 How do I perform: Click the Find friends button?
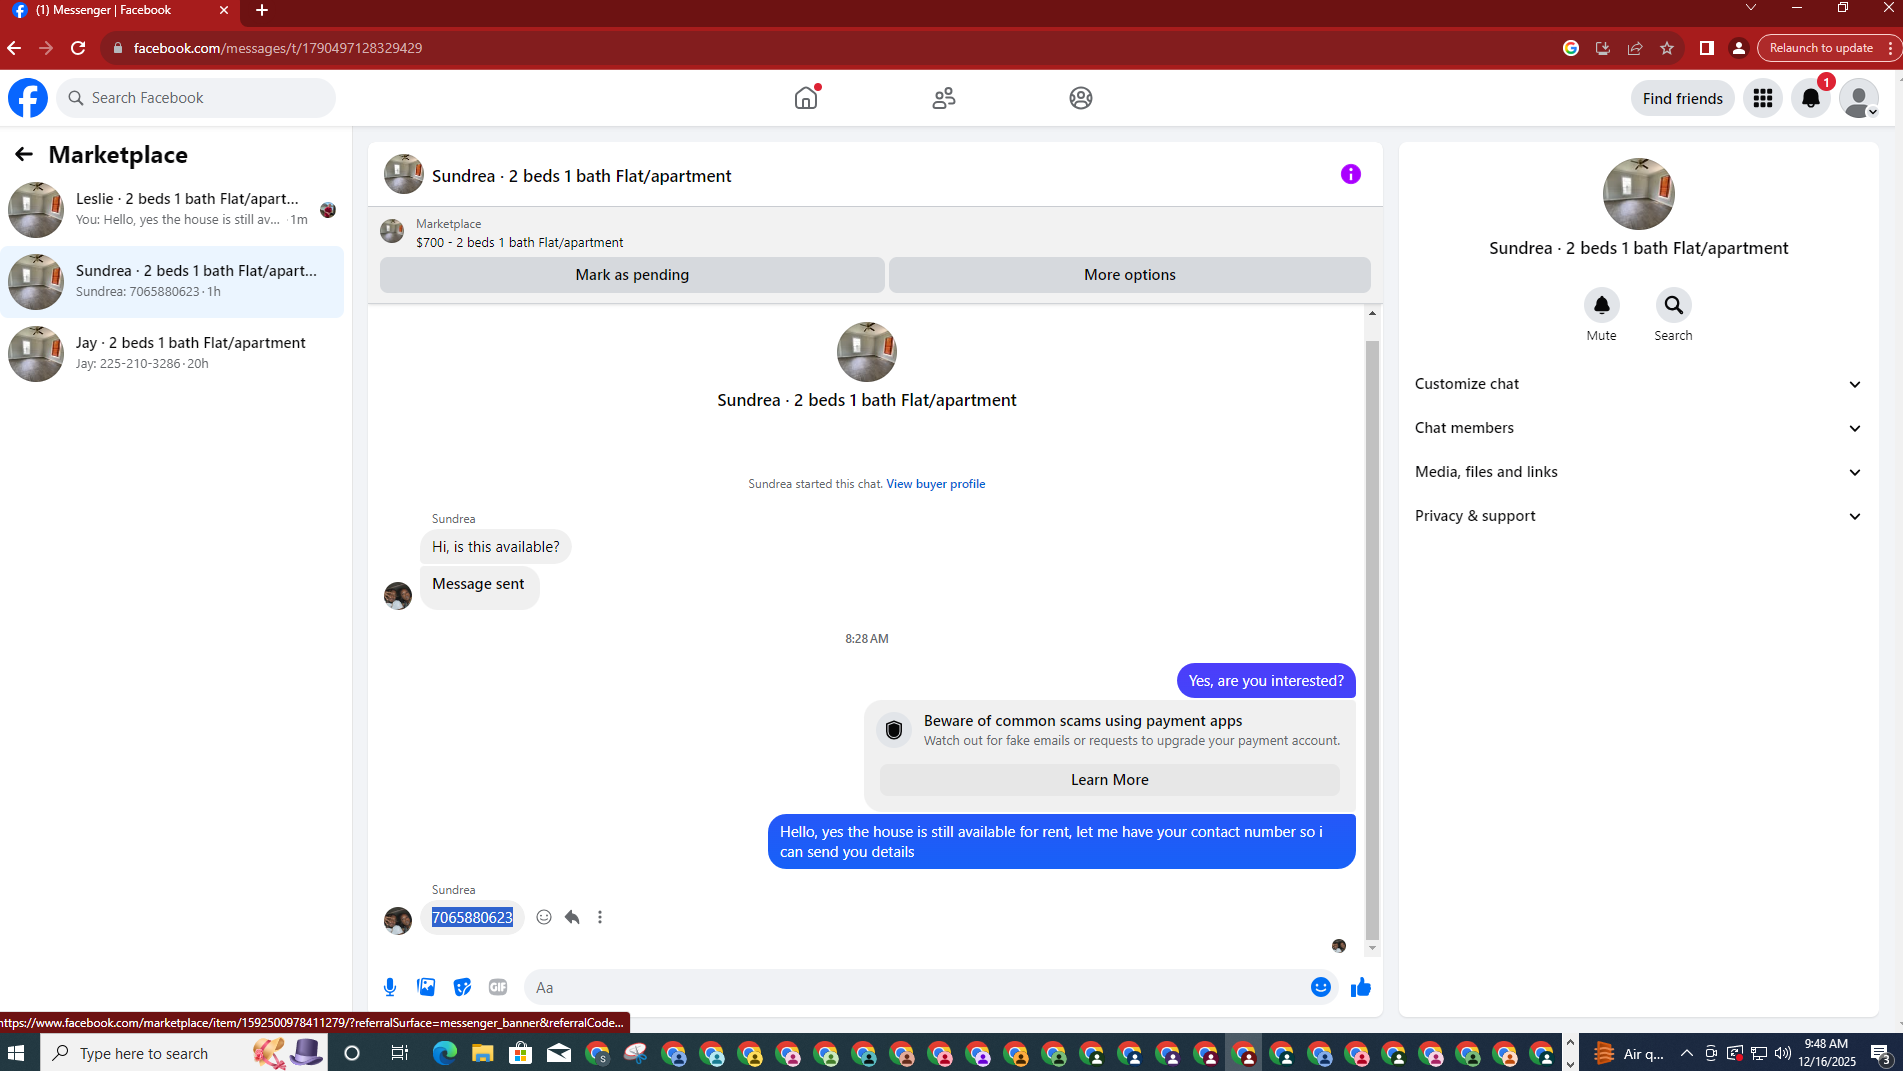click(x=1682, y=98)
